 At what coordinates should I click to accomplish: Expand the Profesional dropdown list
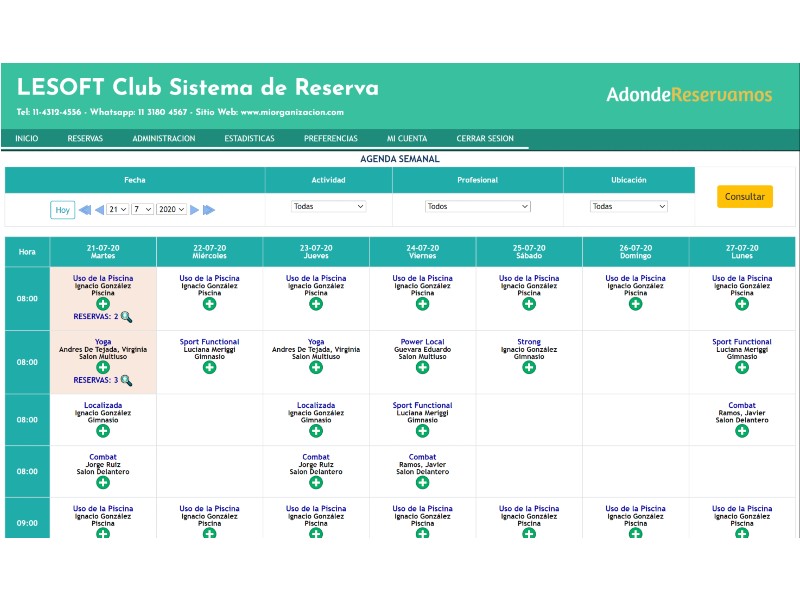click(477, 207)
